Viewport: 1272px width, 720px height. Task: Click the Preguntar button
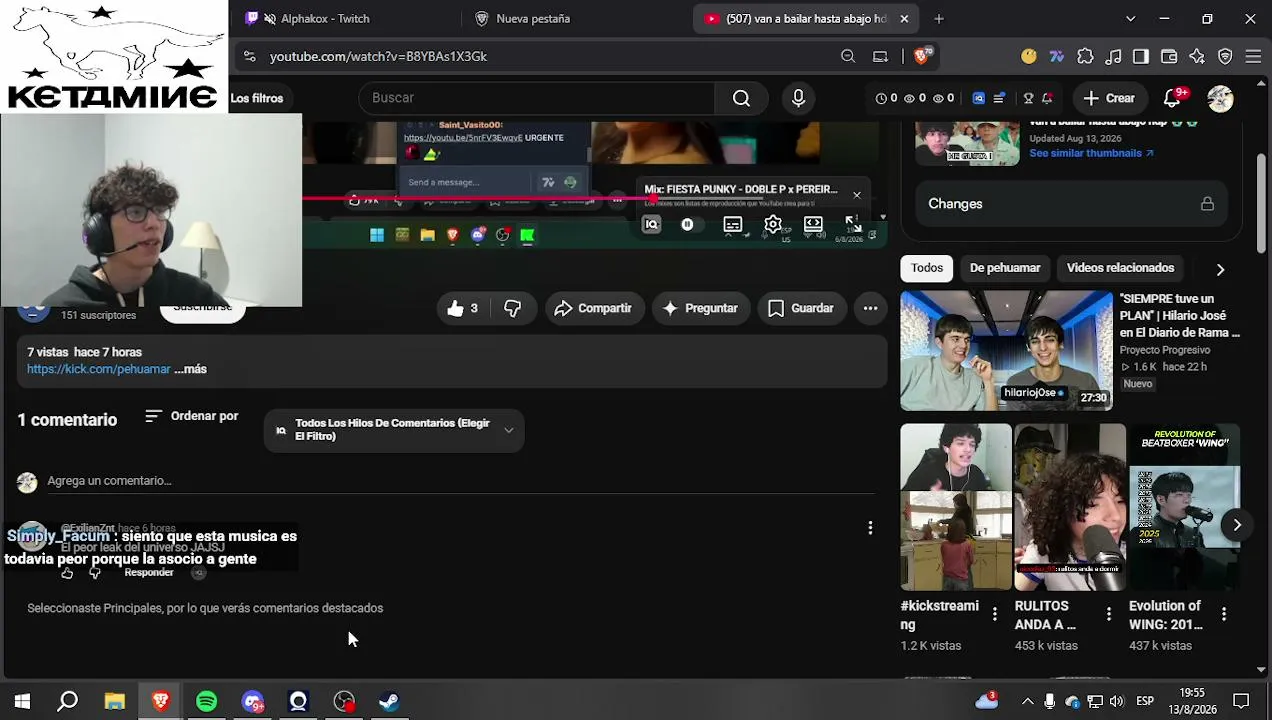point(700,308)
